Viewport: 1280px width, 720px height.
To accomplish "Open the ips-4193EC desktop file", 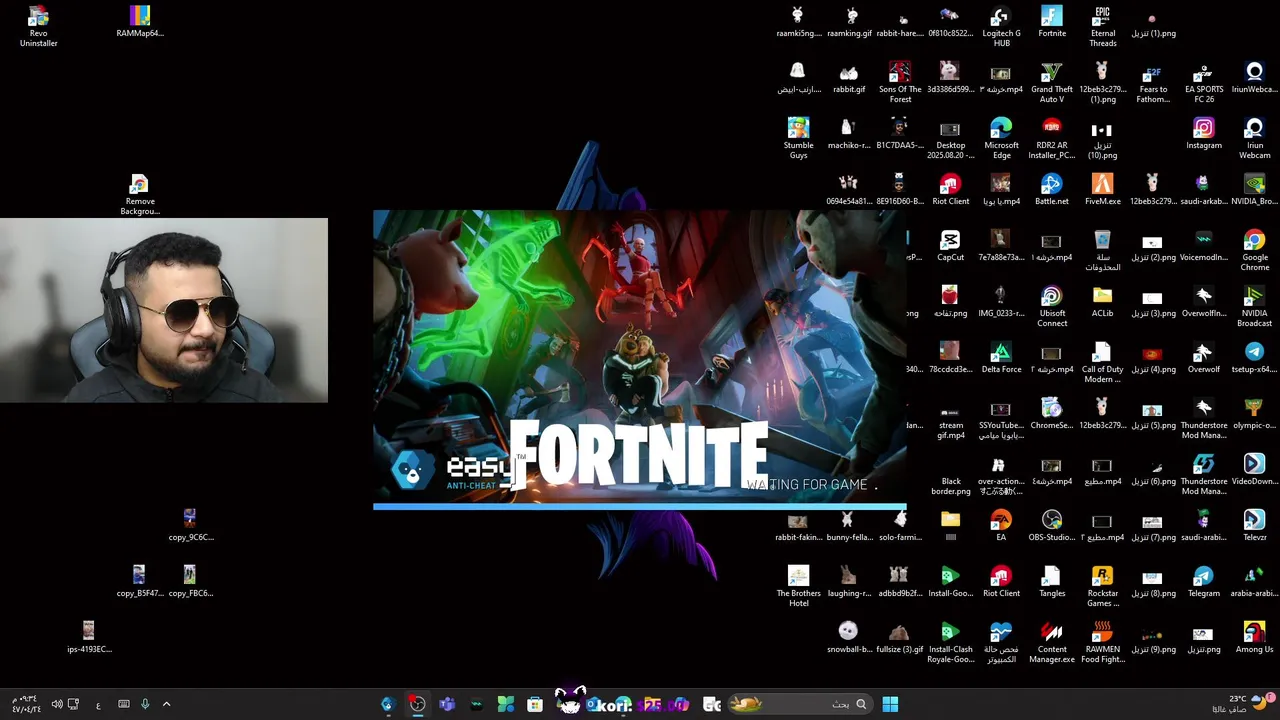I will click(89, 638).
